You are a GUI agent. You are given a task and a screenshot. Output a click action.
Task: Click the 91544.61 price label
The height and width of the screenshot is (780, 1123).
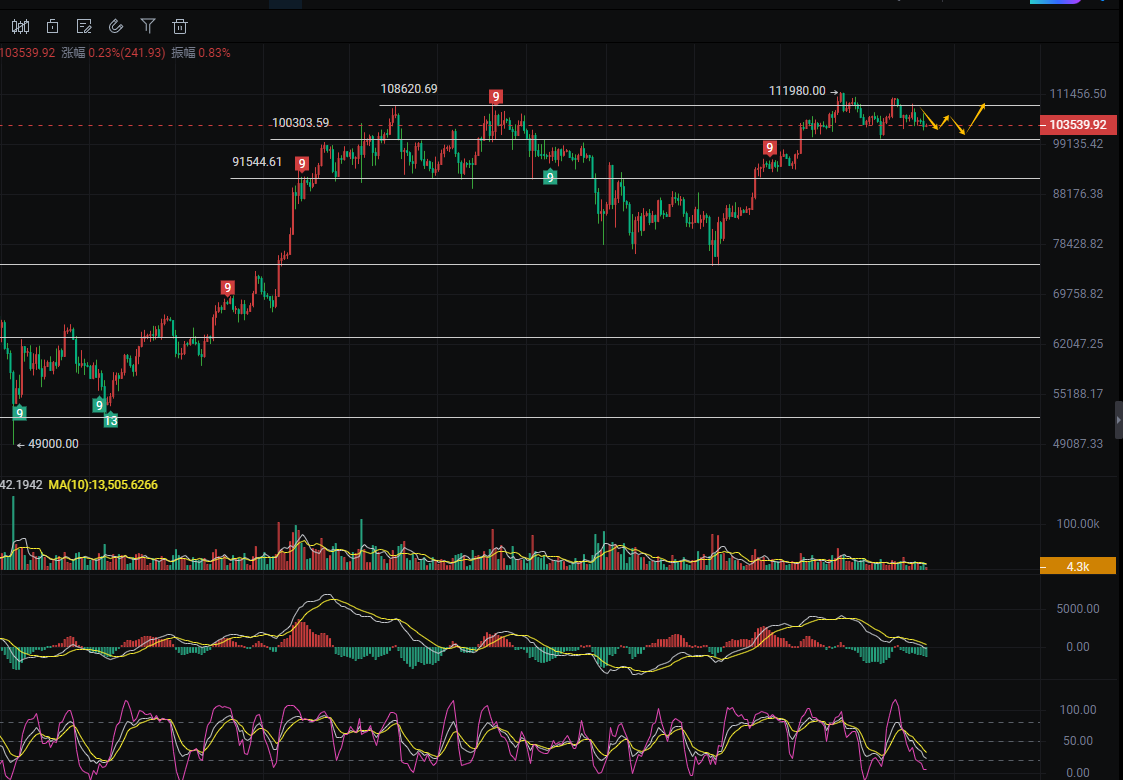click(x=257, y=162)
